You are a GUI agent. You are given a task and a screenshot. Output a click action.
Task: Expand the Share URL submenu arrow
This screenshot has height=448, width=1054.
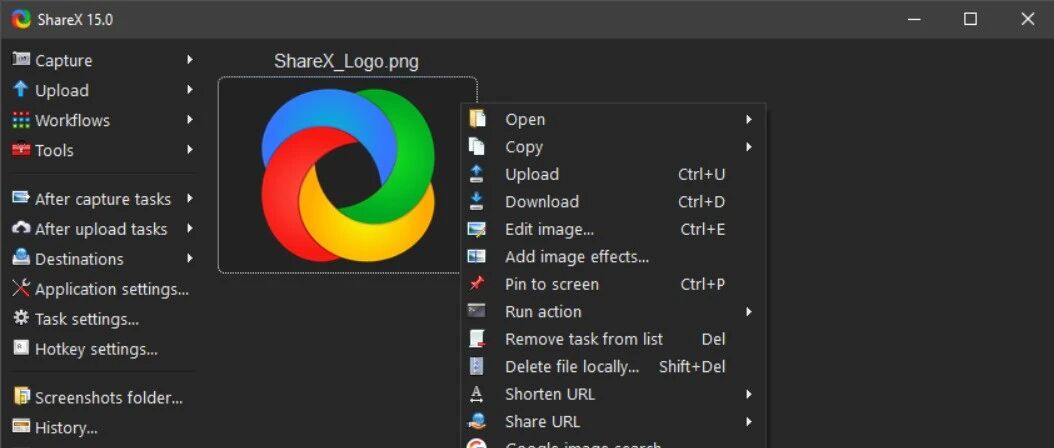(x=748, y=422)
